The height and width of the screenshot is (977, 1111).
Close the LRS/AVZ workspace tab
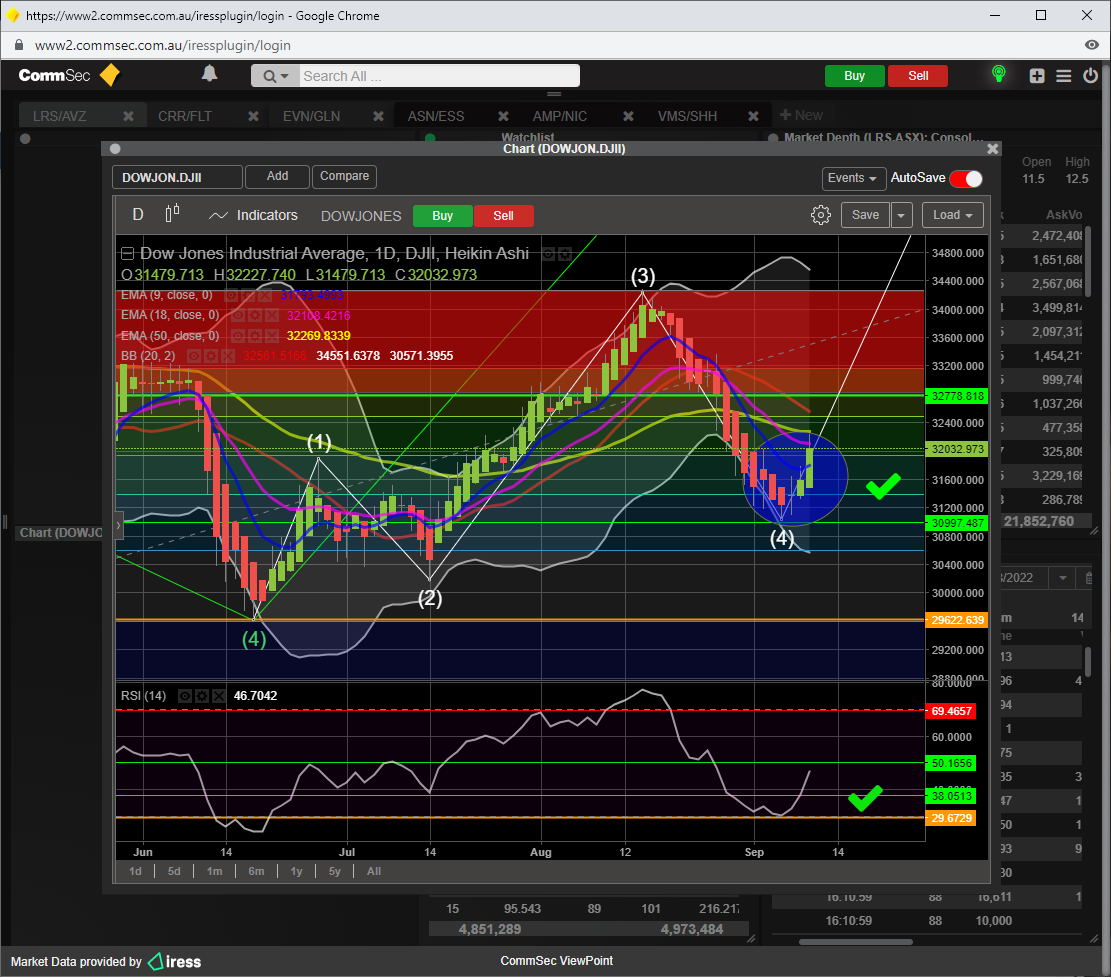click(128, 116)
